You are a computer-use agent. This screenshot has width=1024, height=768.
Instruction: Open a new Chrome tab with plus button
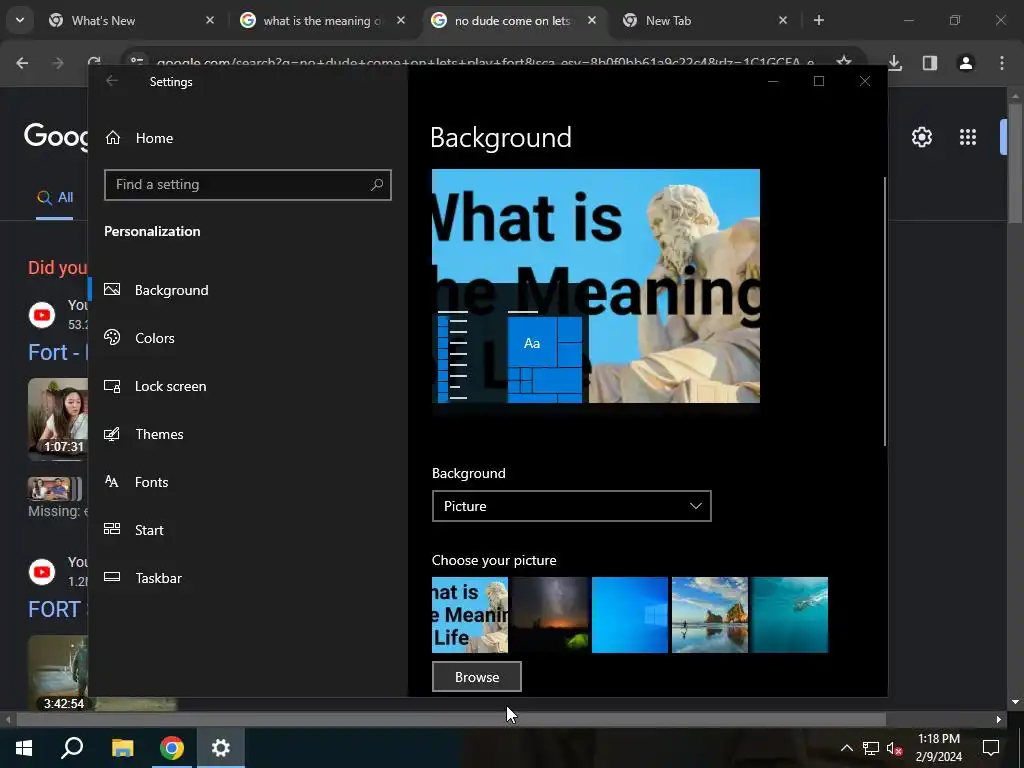(818, 21)
